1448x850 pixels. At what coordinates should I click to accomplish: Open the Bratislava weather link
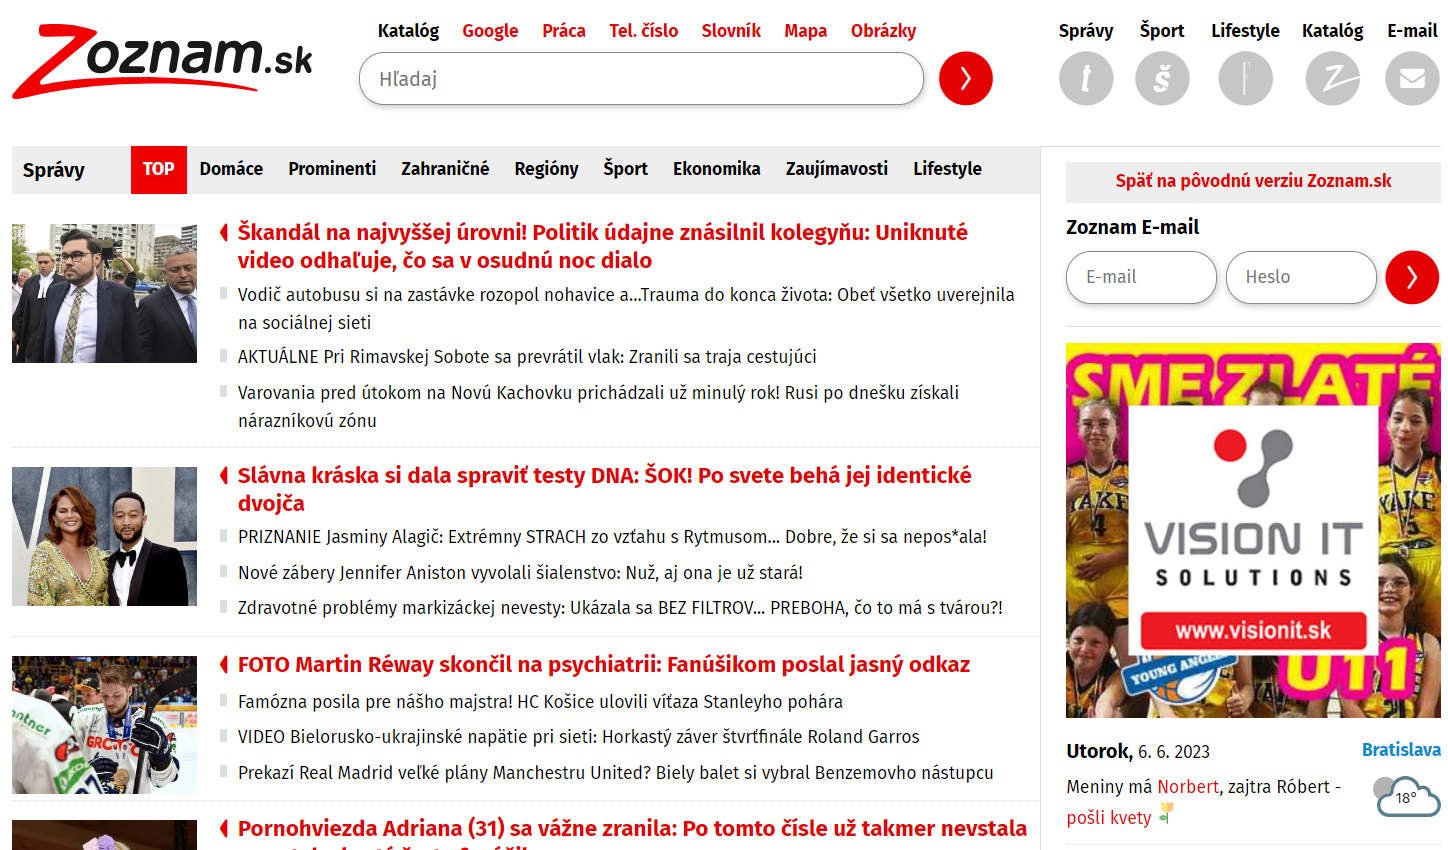click(x=1400, y=750)
